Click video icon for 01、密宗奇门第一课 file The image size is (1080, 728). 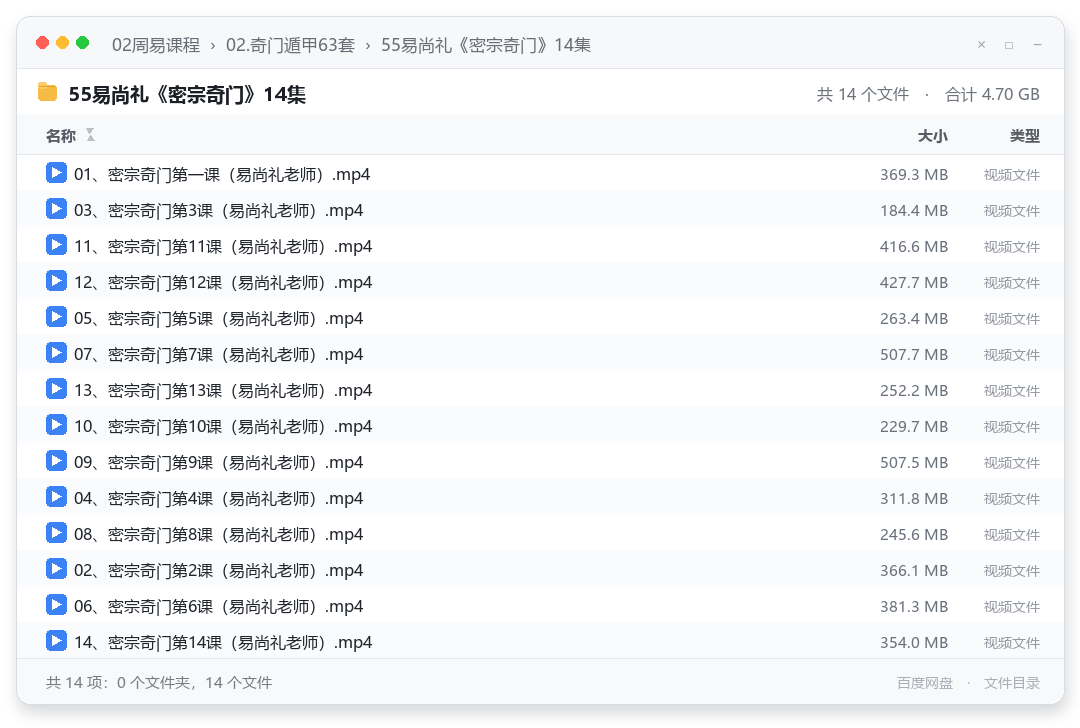click(56, 173)
